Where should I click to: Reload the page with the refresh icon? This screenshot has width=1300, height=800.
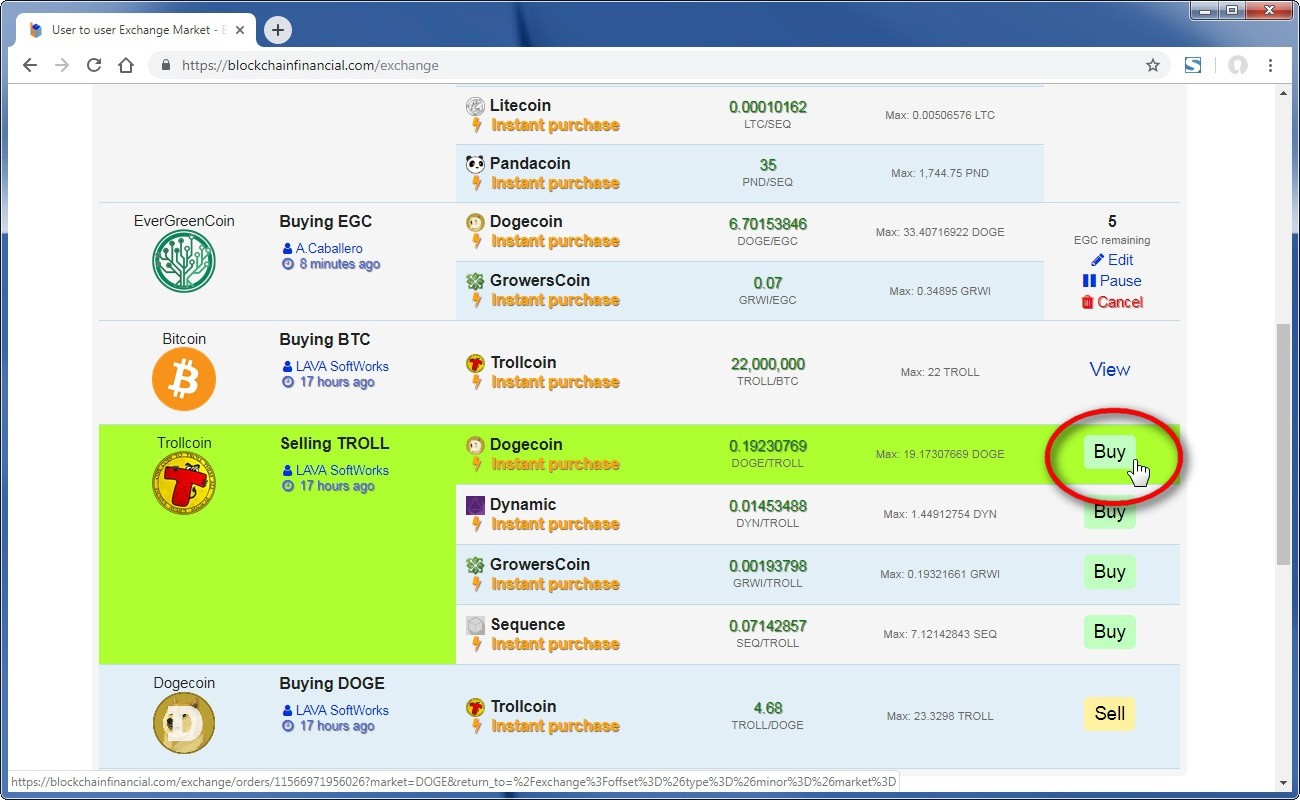[94, 65]
